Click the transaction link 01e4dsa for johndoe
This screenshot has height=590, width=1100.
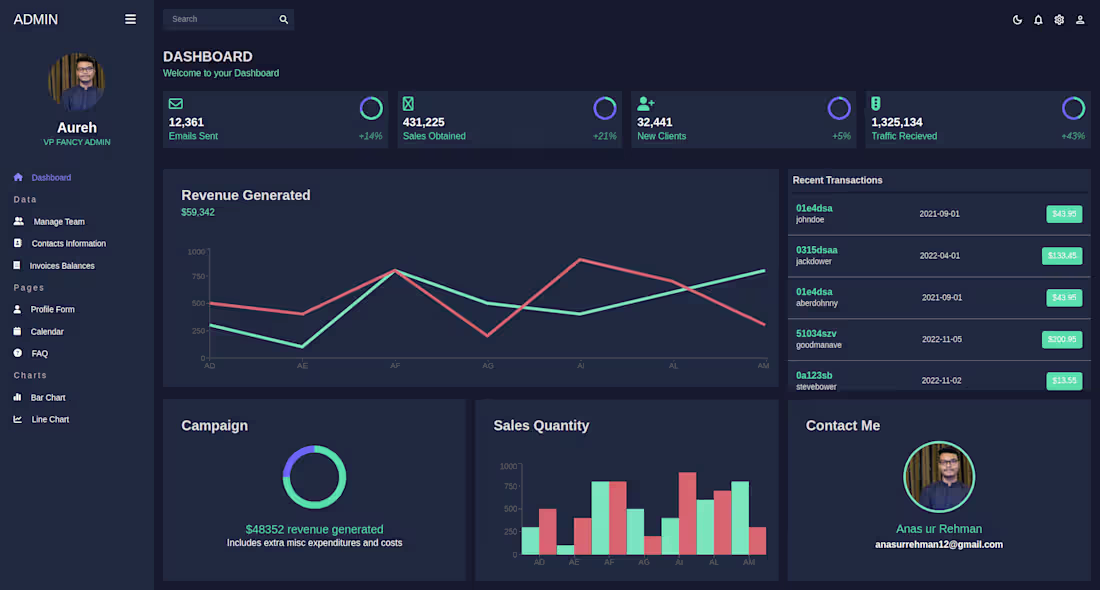point(816,208)
